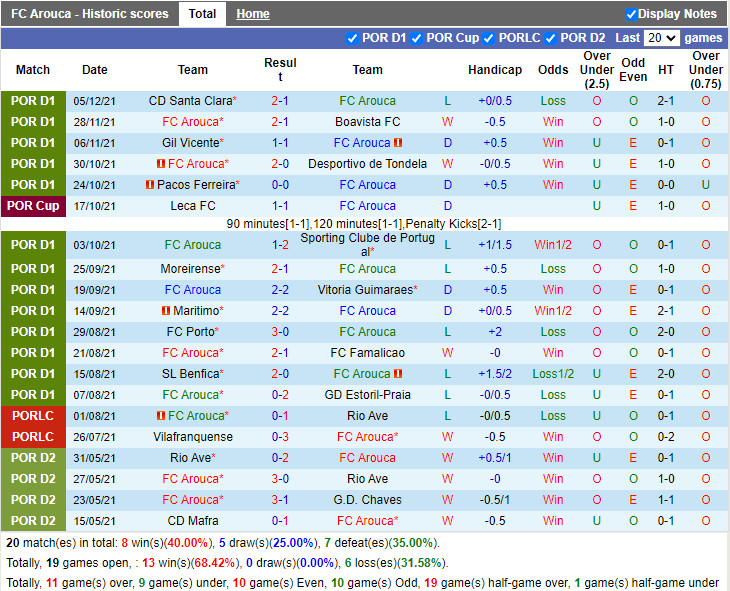The image size is (730, 591).
Task: Click POR Cup league label on 17/10/21
Action: pos(33,206)
